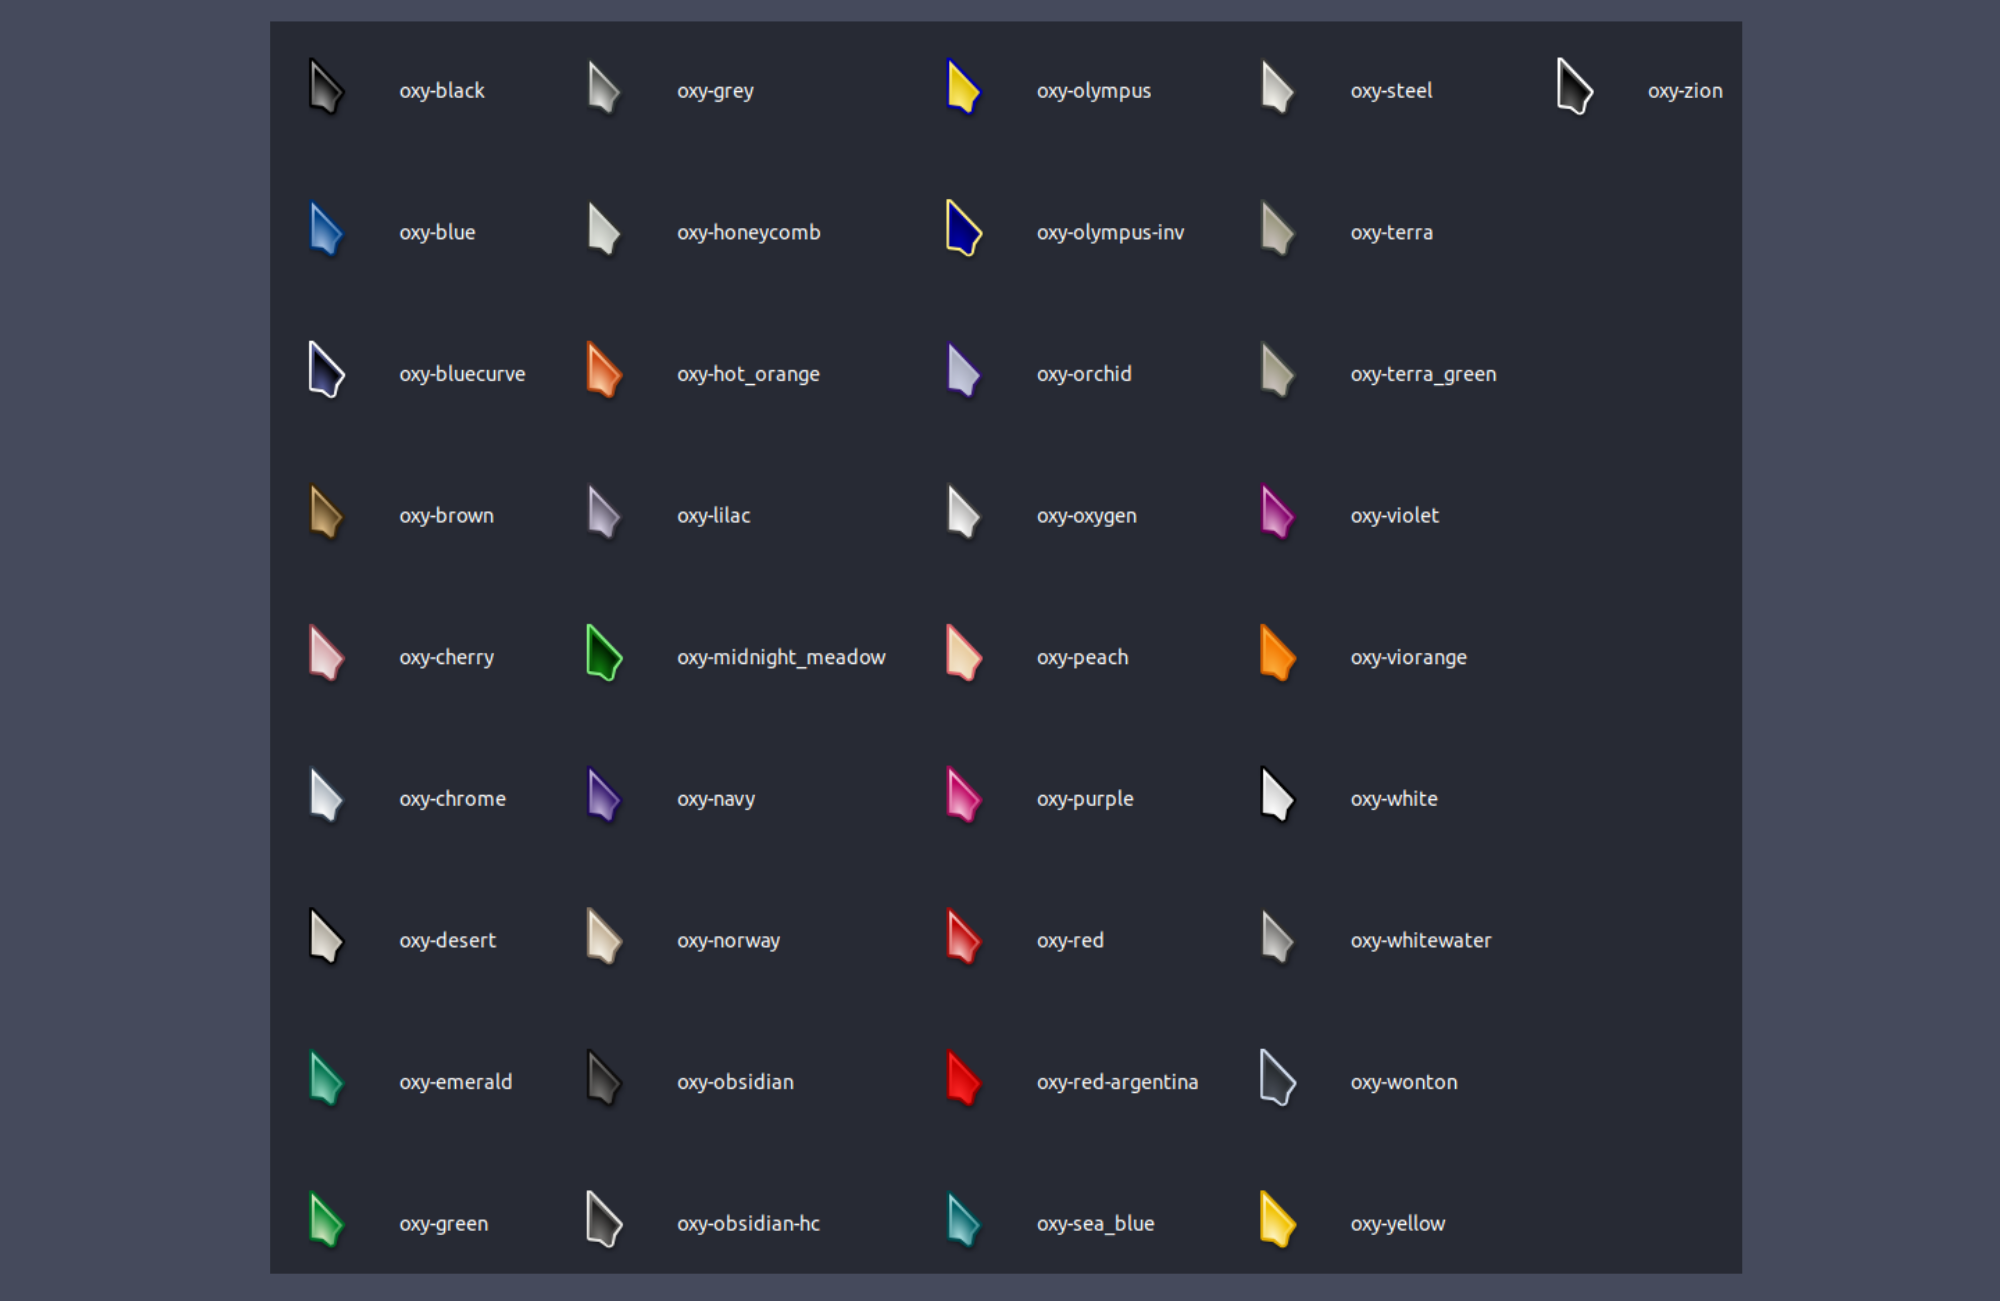Viewport: 2000px width, 1301px height.
Task: Select the oxy-hot_orange cursor icon
Action: point(604,370)
